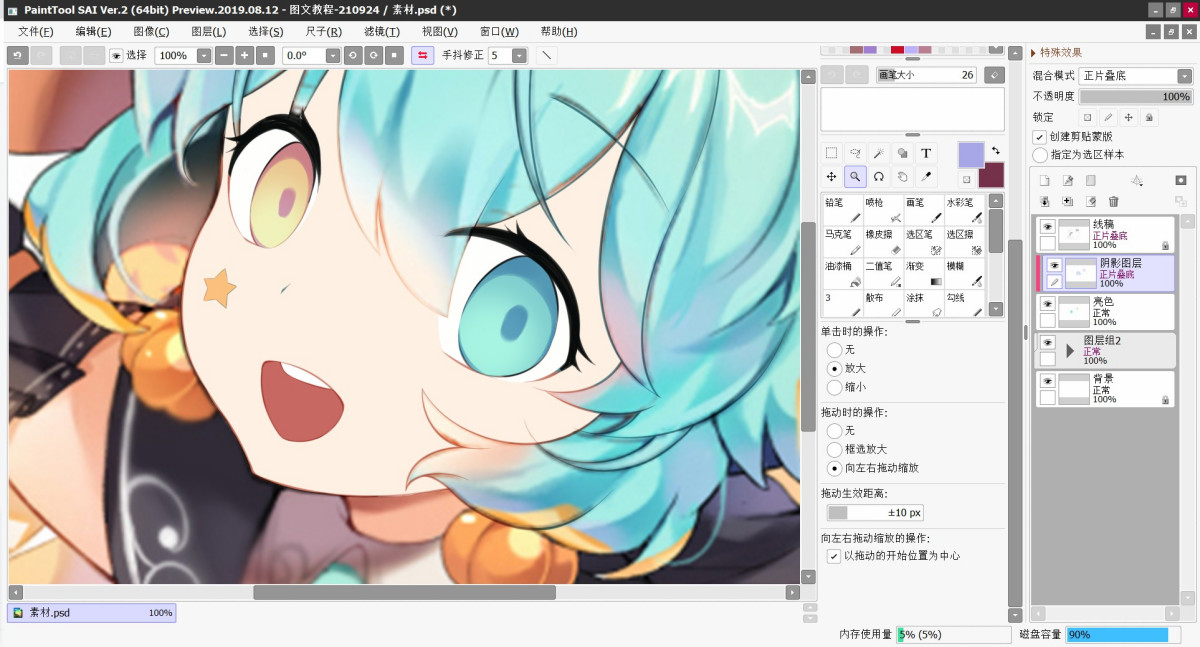Hide the 线稿 layer via eye icon
Screen dimensions: 1200x647
[1047, 227]
